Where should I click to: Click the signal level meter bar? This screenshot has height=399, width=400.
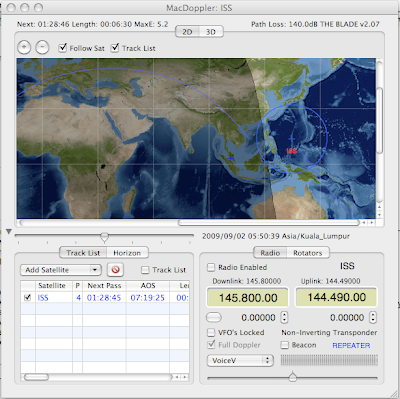click(329, 360)
